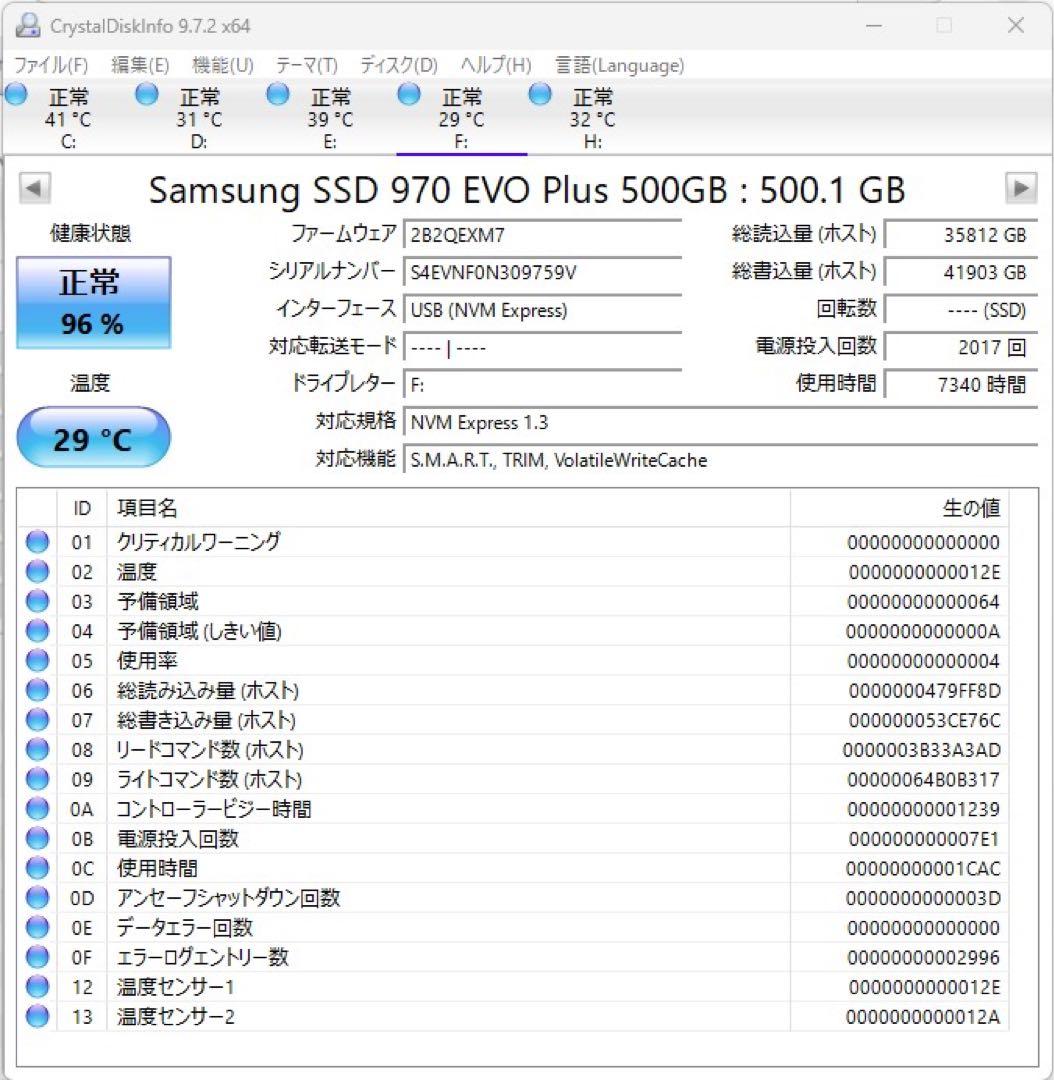Screen dimensions: 1054x1080
Task: Click status orb of 温度センサー1 row
Action: (37, 986)
